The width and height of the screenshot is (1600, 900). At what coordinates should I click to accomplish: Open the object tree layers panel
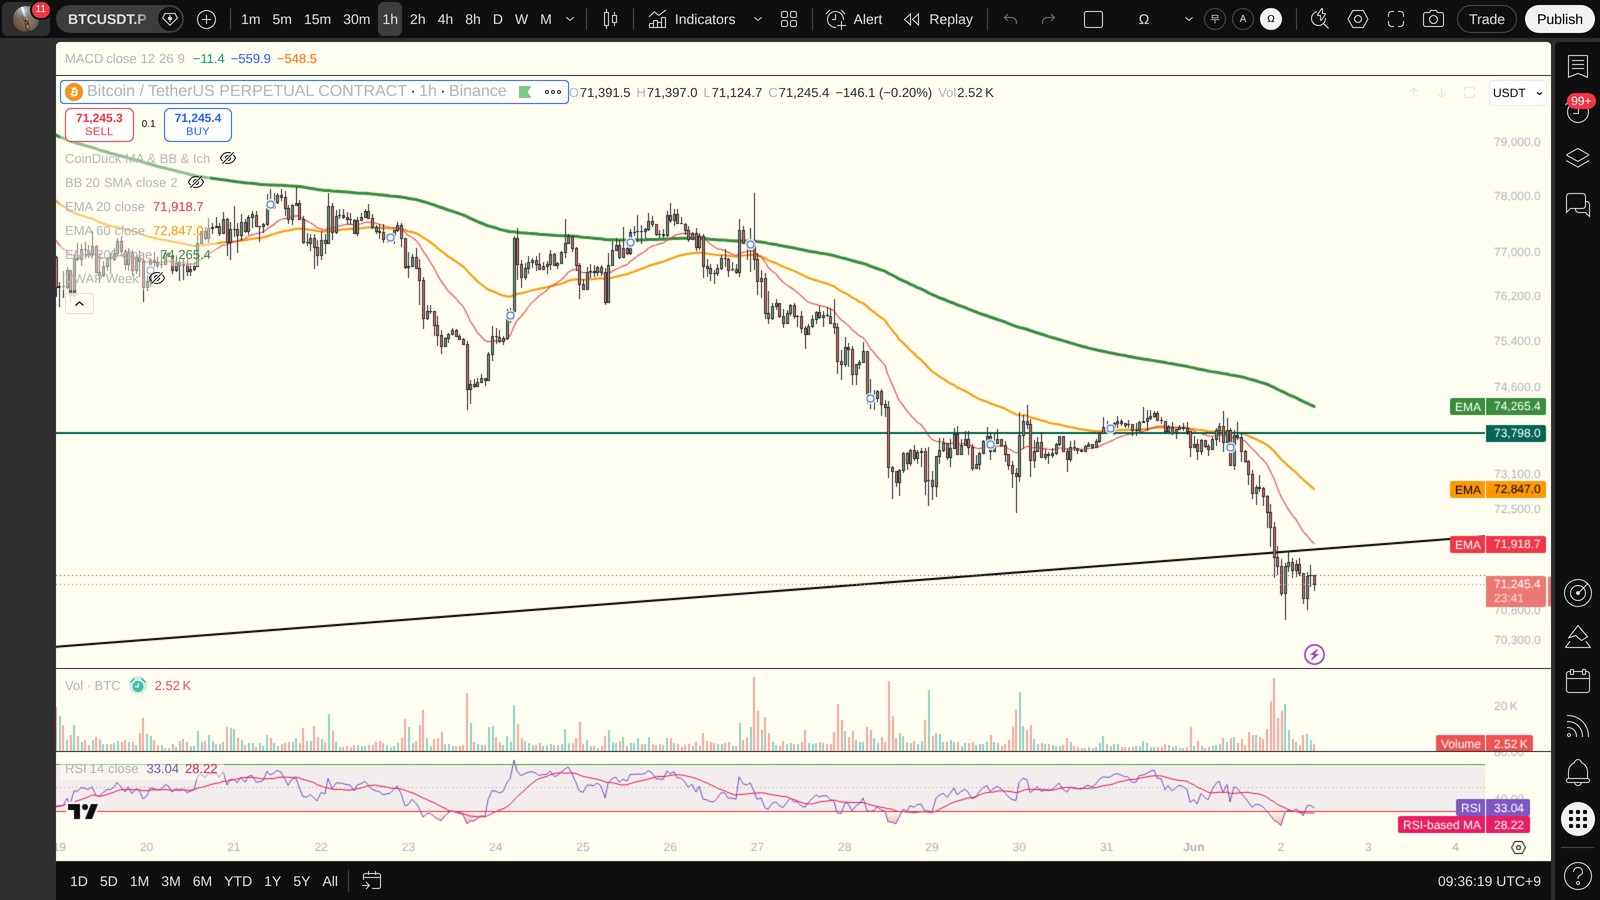click(1577, 158)
